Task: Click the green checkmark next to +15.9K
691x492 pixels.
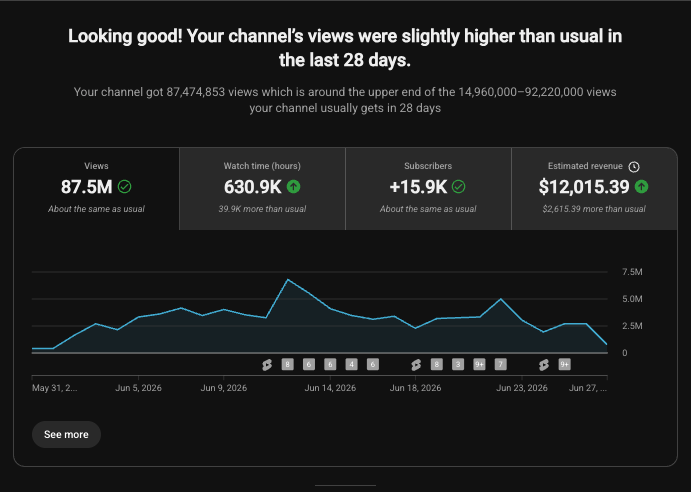Action: pyautogui.click(x=458, y=187)
